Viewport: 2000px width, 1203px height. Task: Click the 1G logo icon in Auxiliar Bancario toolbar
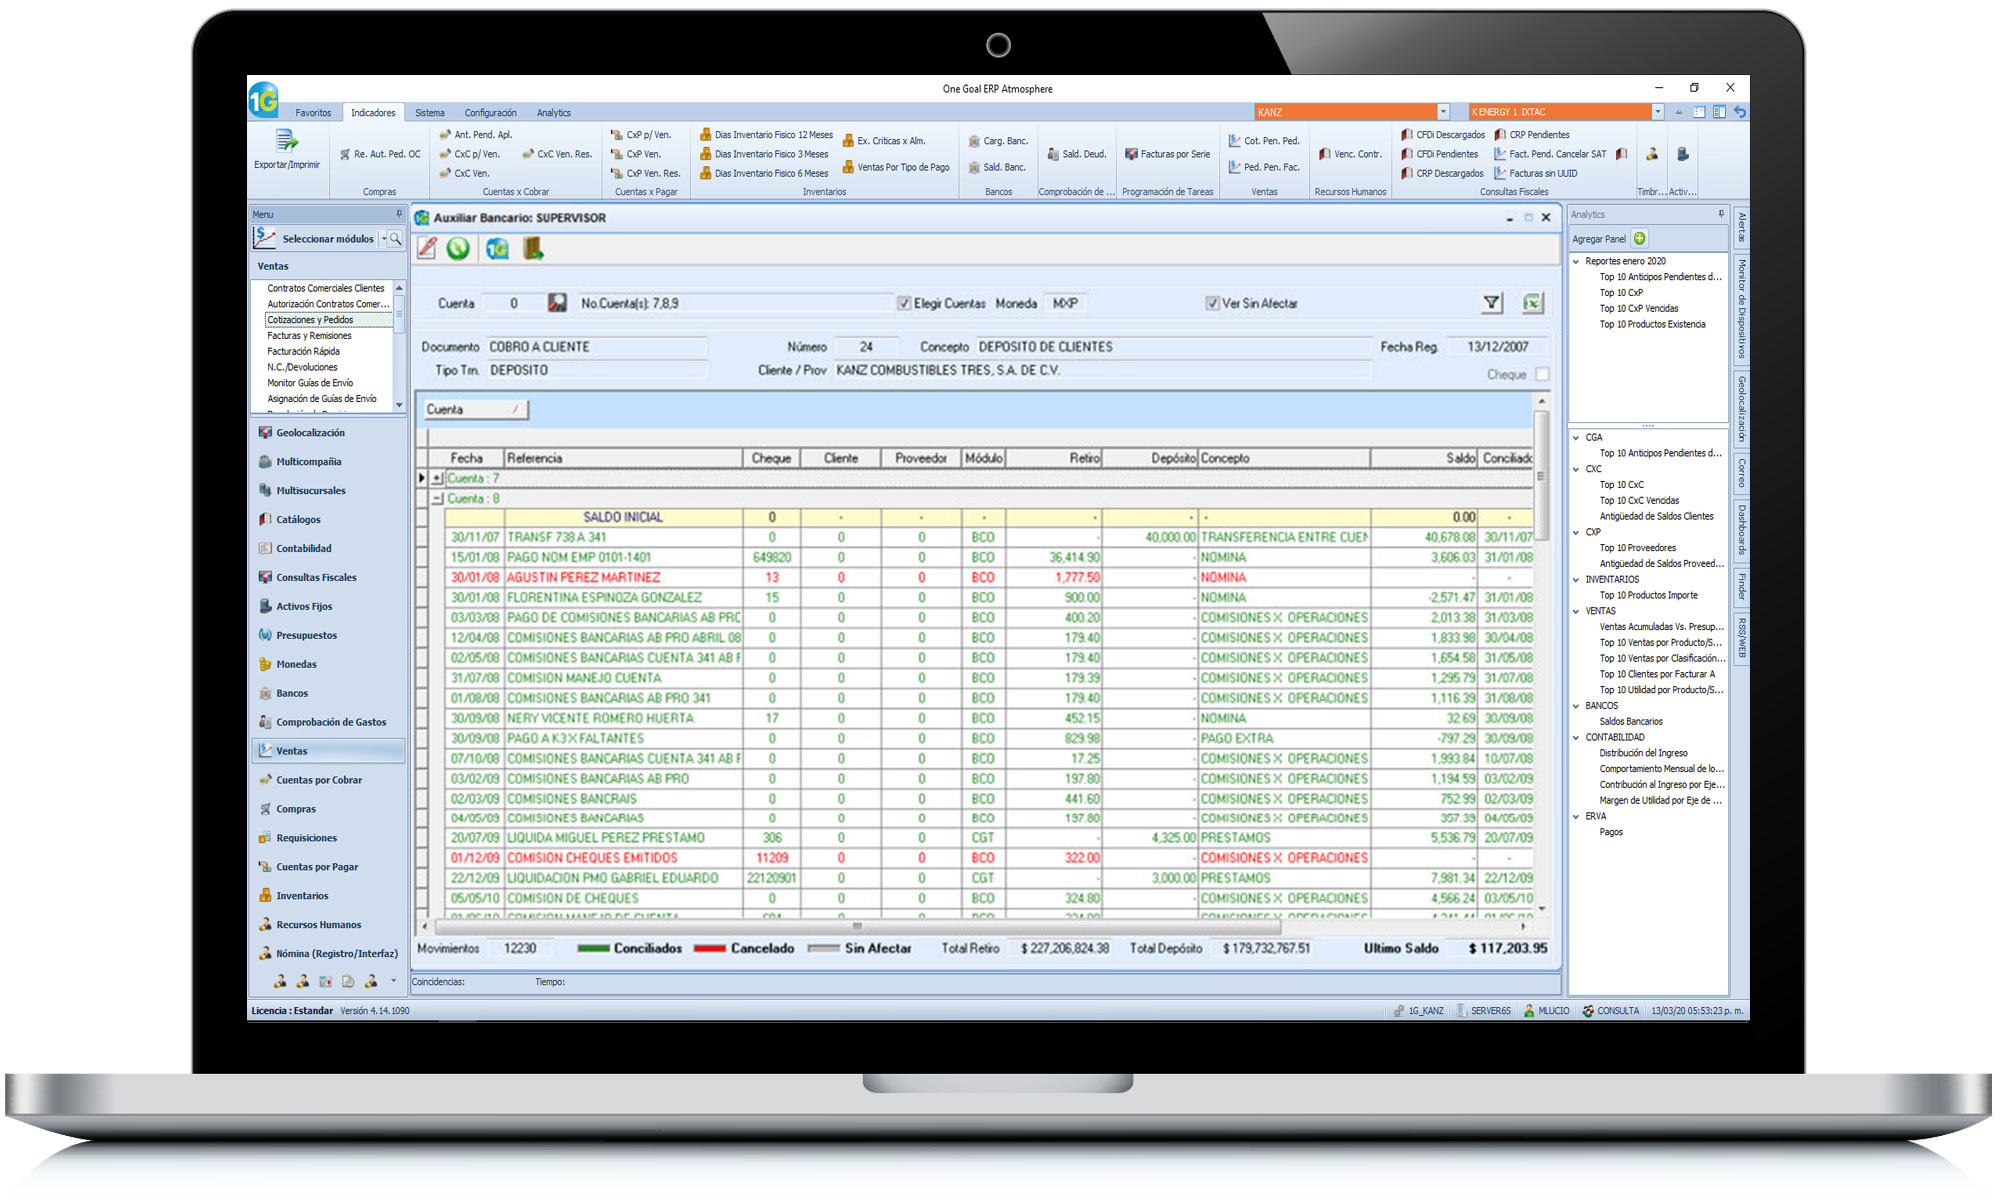(497, 248)
